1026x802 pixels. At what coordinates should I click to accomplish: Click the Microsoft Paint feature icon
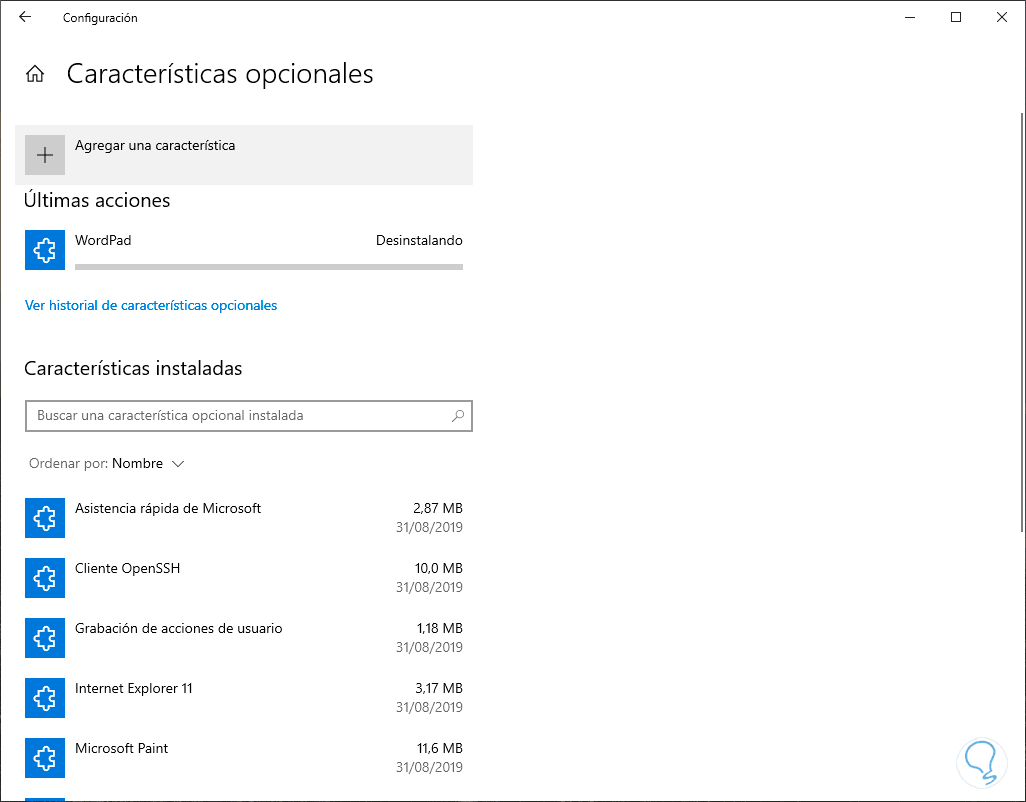(45, 758)
